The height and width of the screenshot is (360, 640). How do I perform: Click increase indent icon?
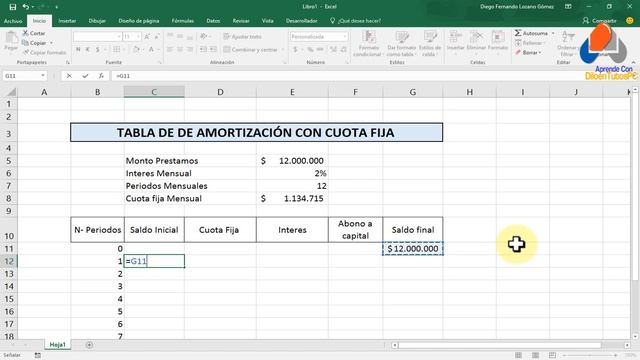pos(213,49)
